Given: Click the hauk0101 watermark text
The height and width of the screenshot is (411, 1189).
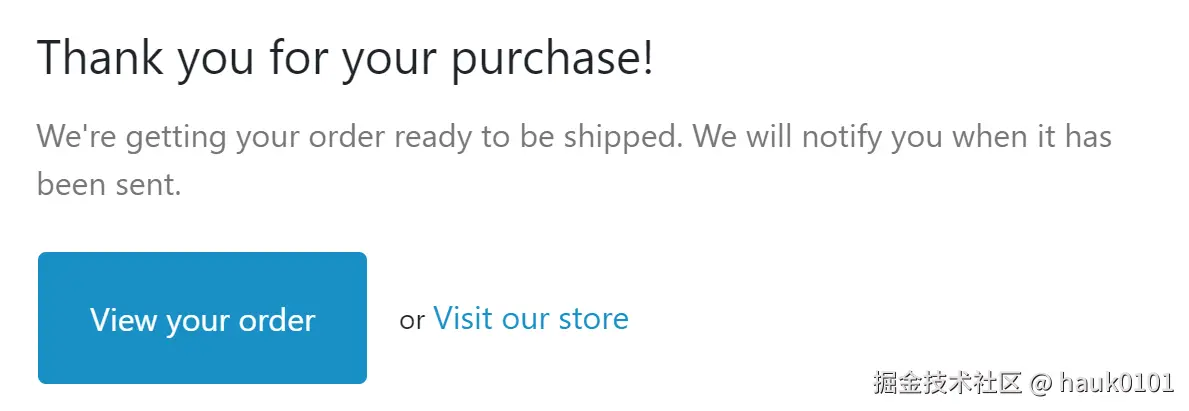Looking at the screenshot, I should [x=1116, y=382].
